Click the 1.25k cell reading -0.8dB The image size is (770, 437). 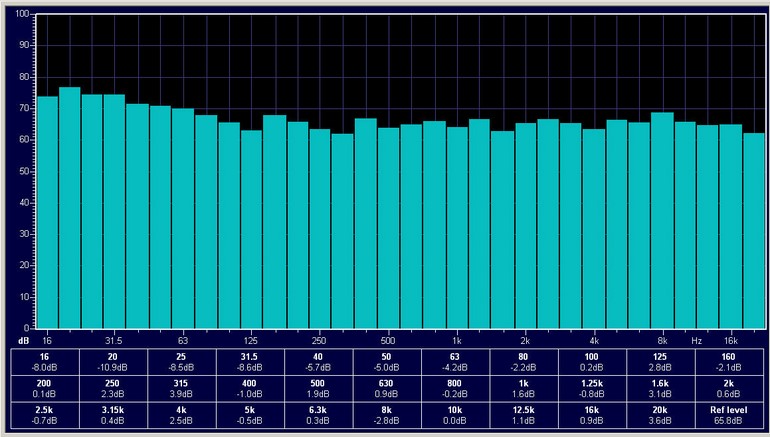[x=592, y=388]
